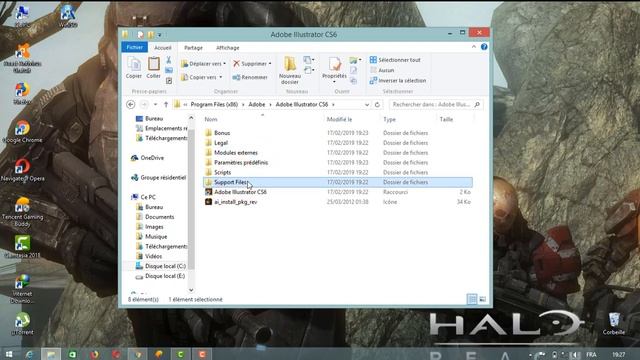Open Images under Ce PC
Image resolution: width=640 pixels, height=360 pixels.
coord(154,227)
